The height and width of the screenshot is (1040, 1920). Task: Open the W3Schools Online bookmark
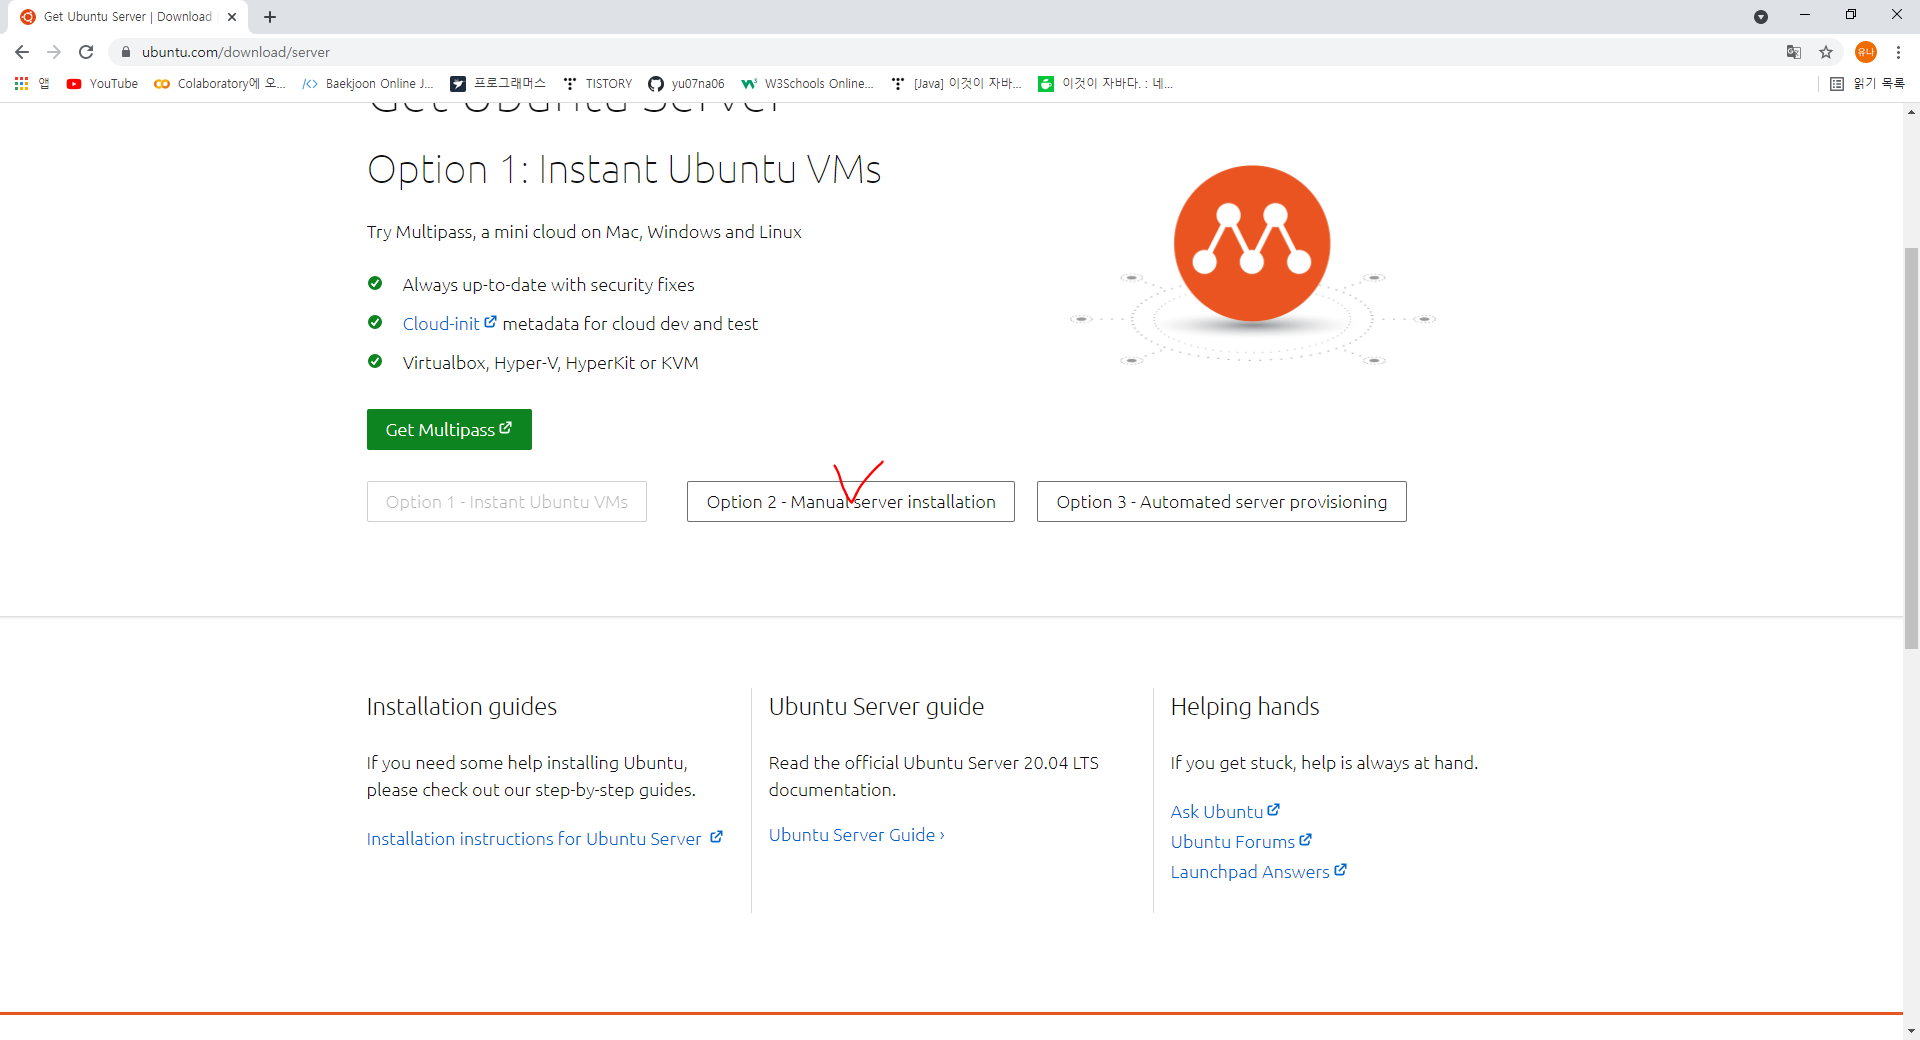click(808, 84)
